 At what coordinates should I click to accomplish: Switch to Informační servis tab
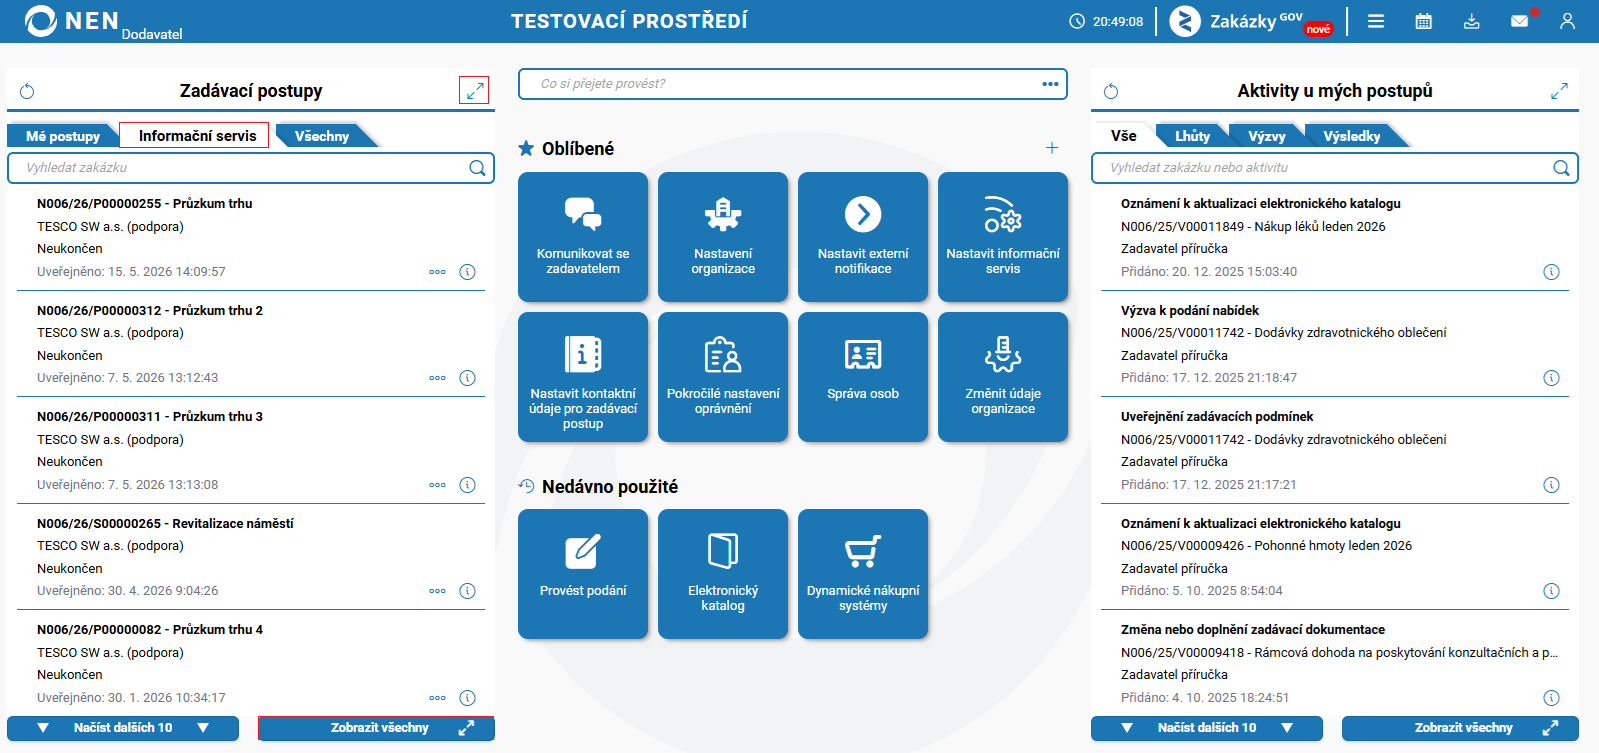[x=196, y=136]
